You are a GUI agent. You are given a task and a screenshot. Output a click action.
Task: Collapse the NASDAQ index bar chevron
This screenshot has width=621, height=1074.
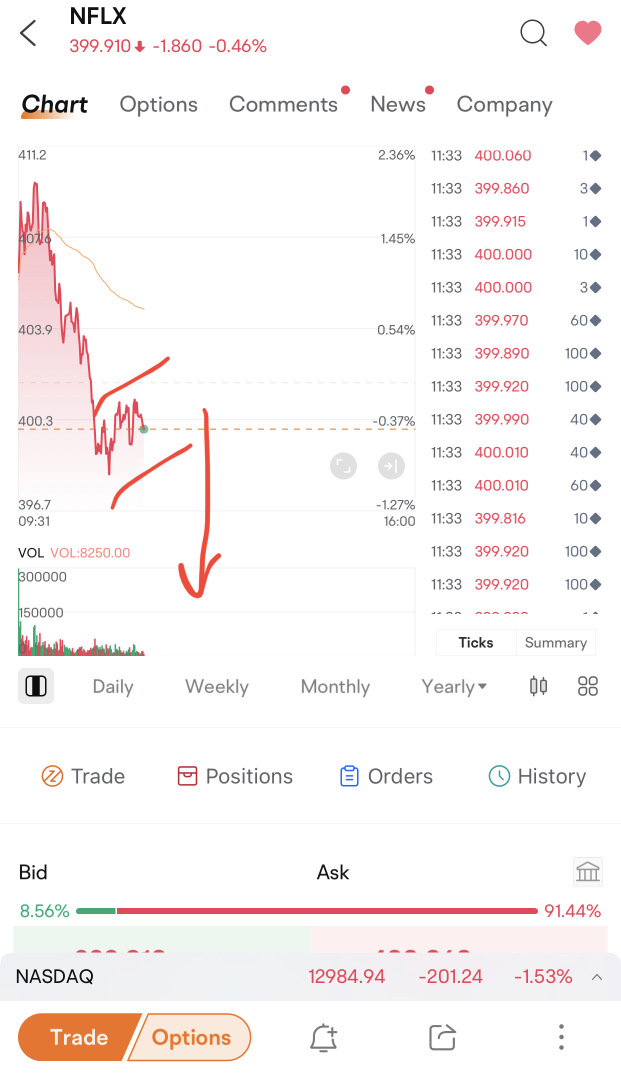[597, 976]
